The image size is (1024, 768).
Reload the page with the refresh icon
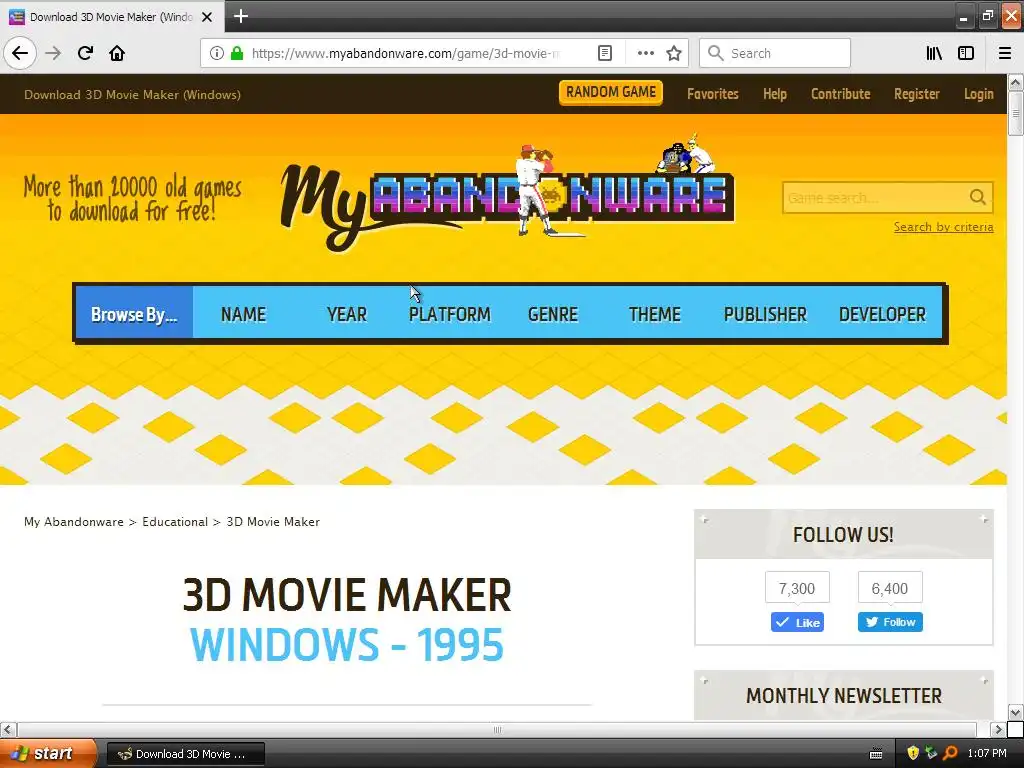(85, 53)
